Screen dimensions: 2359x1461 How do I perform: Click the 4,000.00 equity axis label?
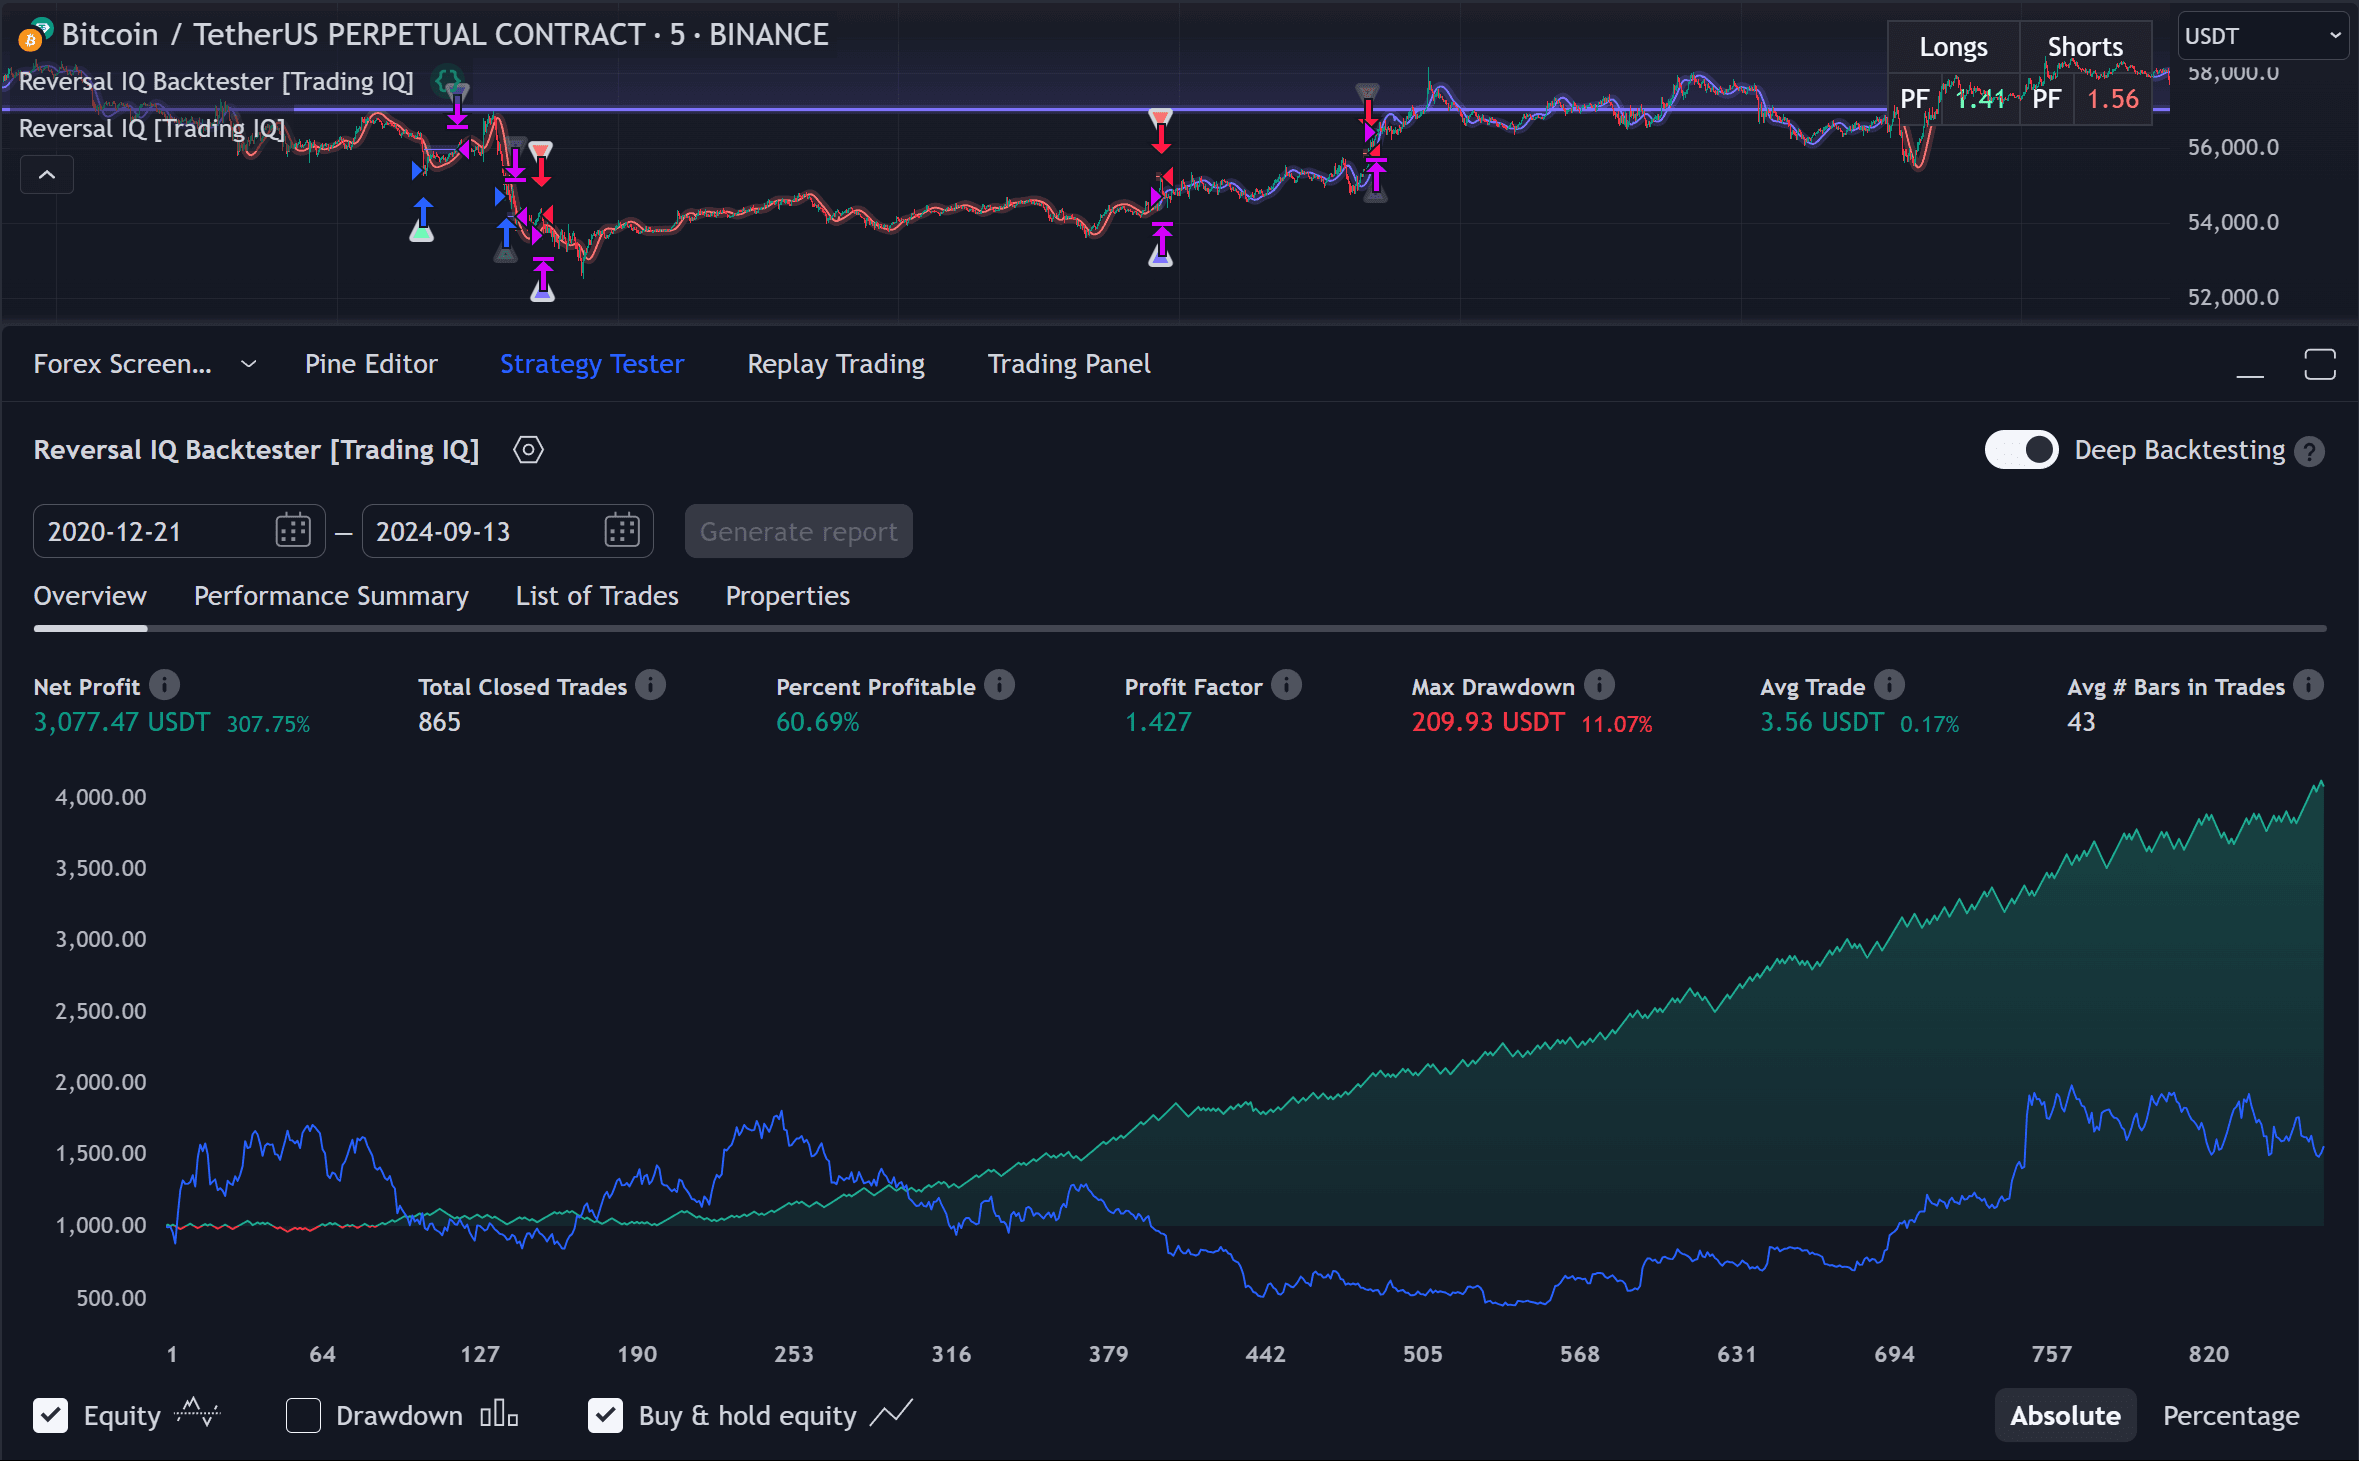101,797
